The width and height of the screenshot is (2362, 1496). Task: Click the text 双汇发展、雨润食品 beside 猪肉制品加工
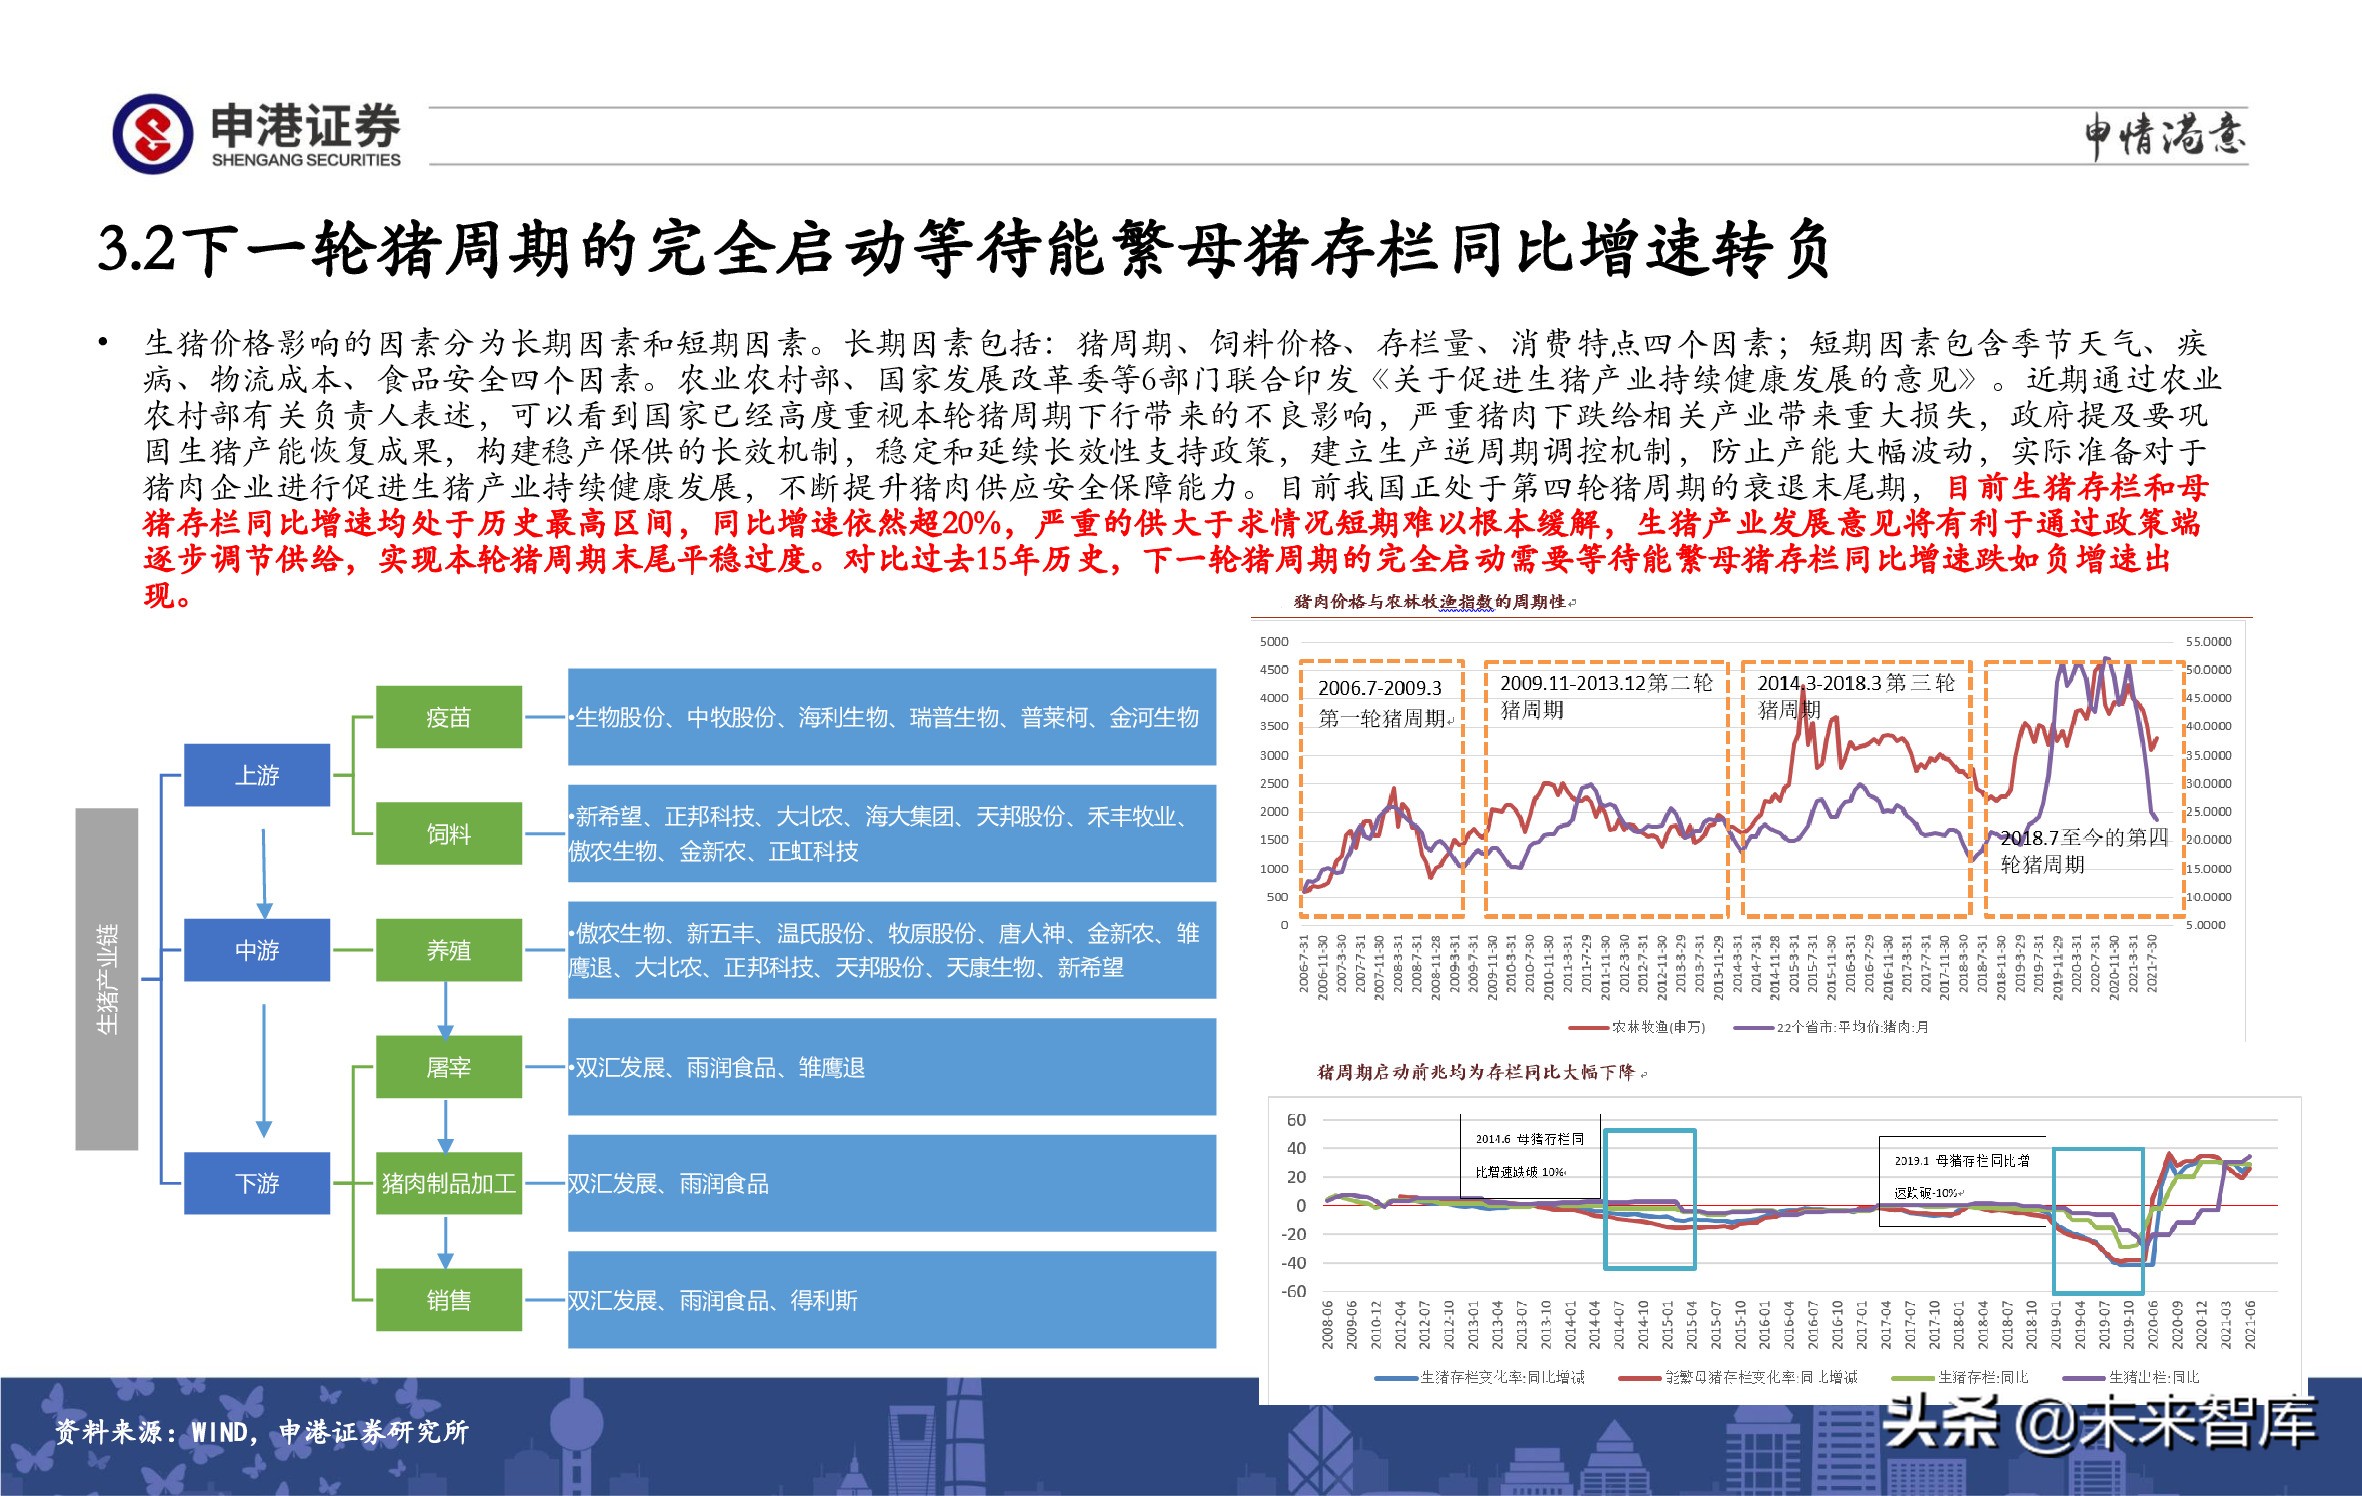click(668, 1184)
